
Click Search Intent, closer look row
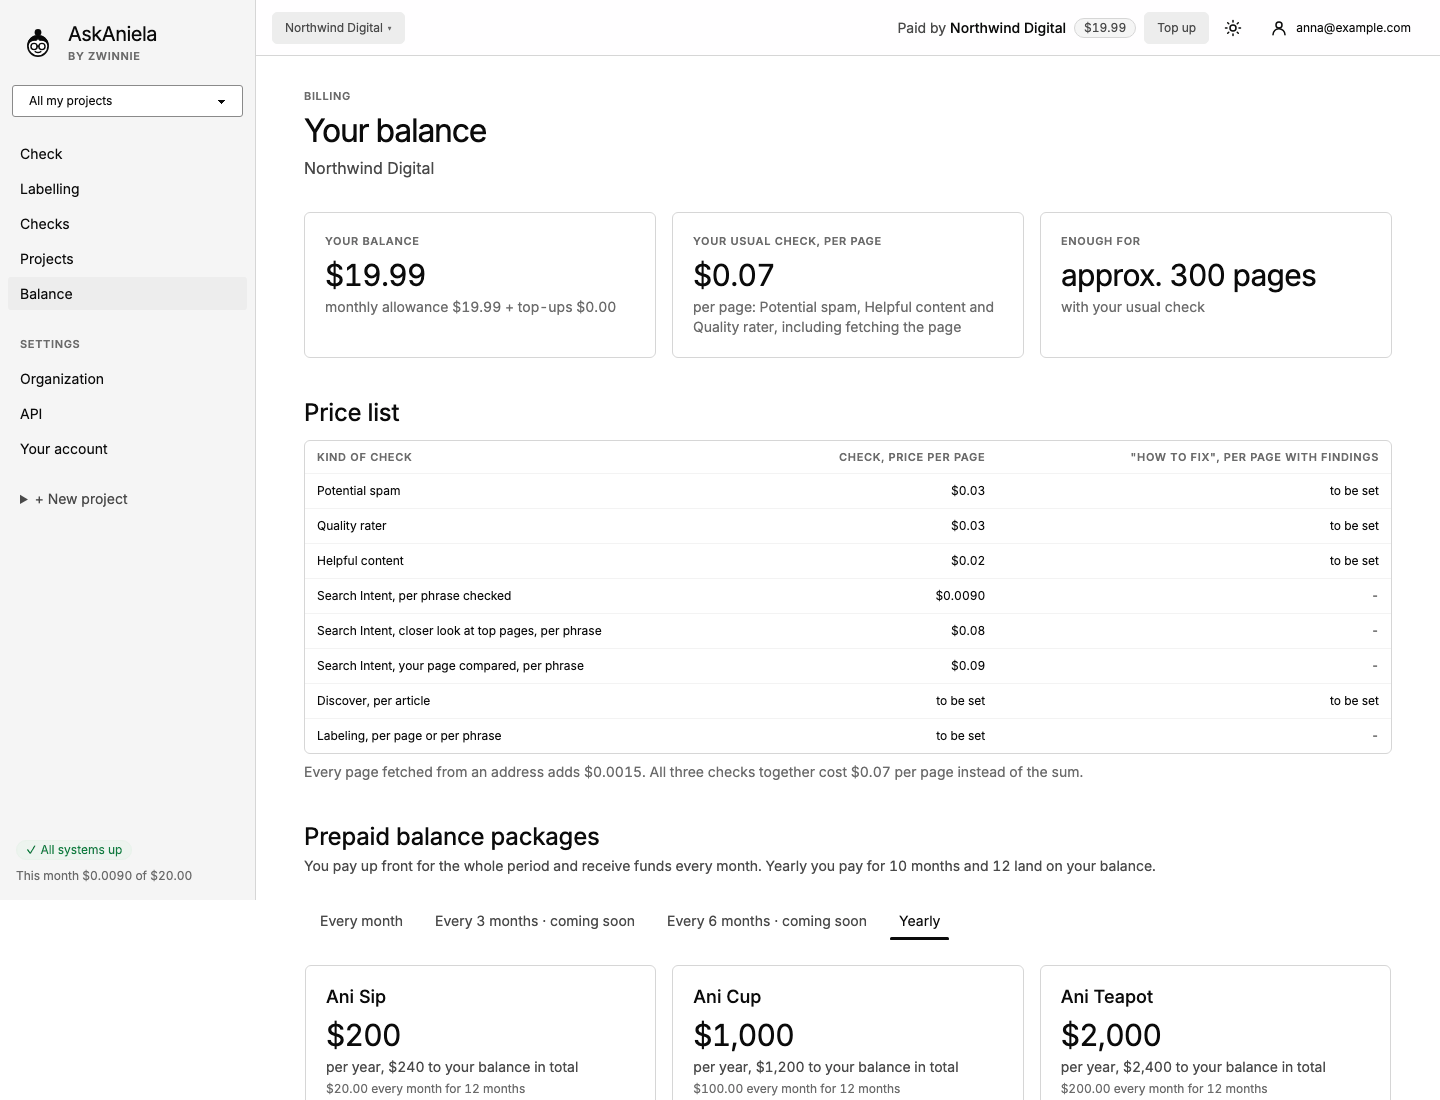[x=848, y=631]
